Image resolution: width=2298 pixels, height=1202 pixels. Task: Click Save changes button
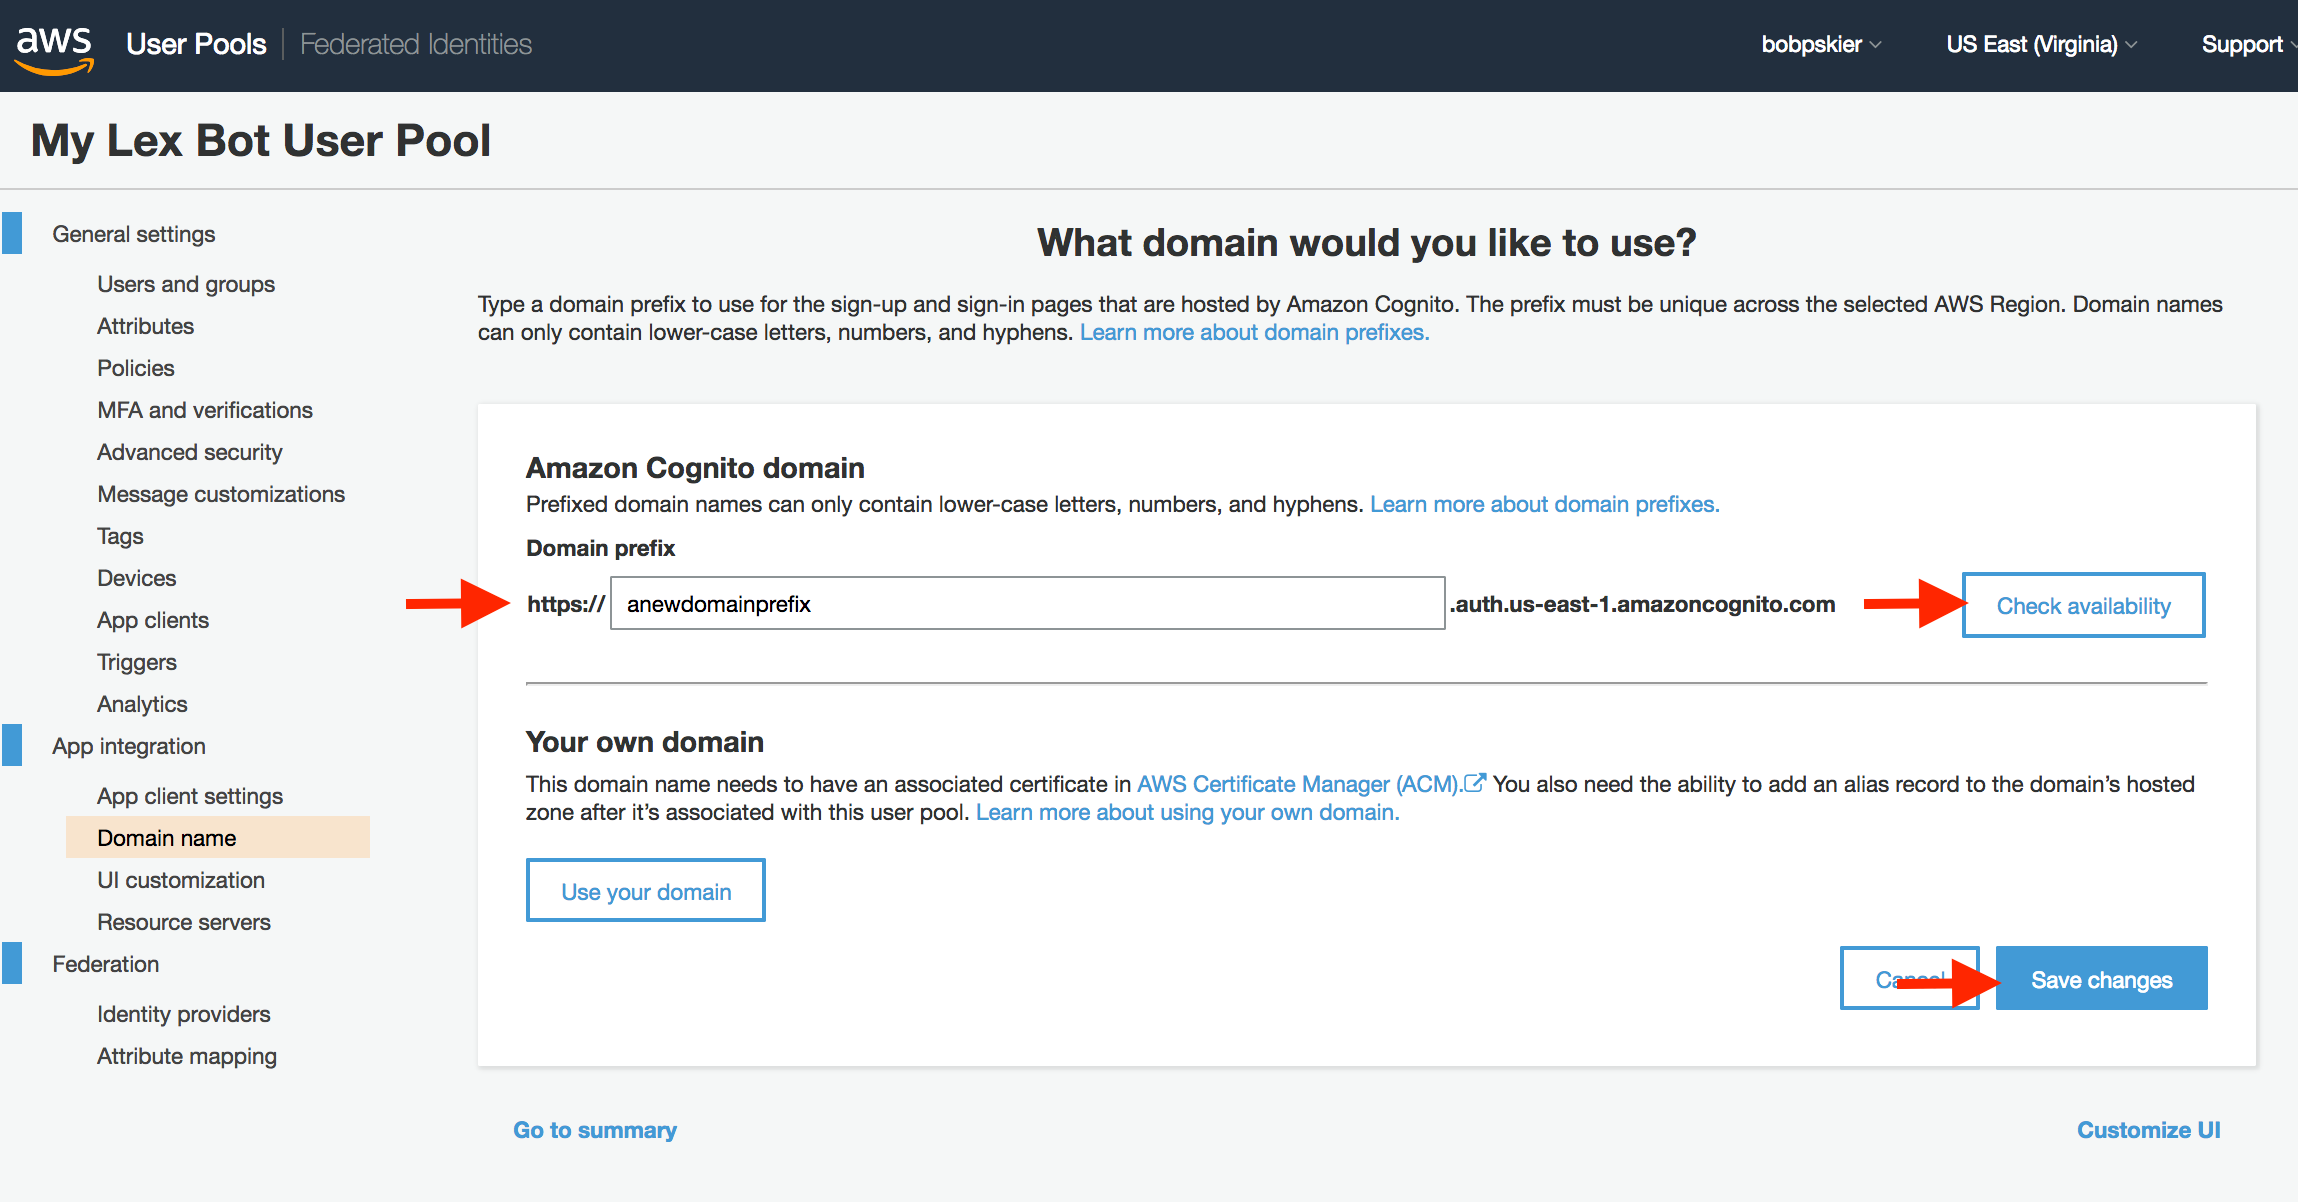pos(2102,978)
